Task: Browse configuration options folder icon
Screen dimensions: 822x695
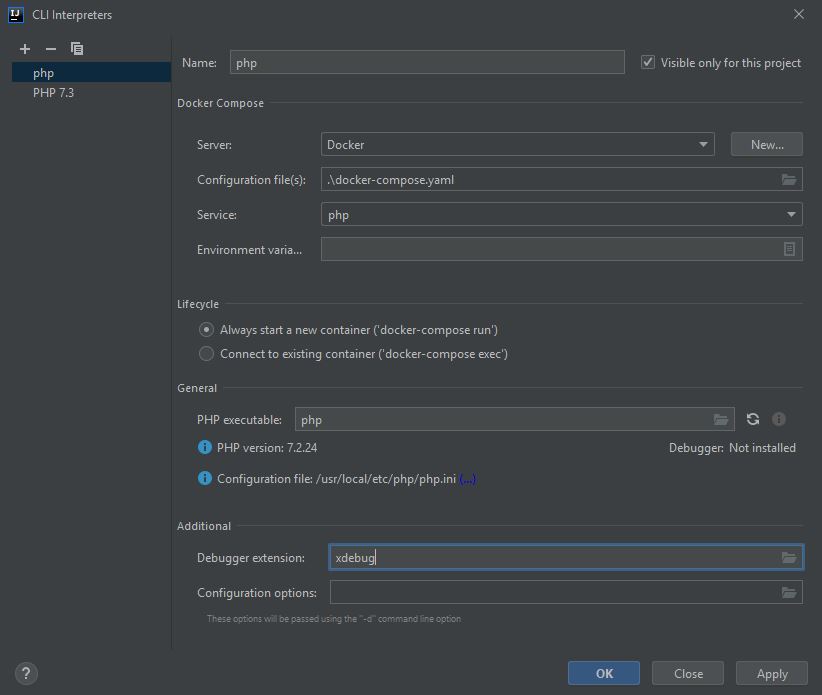Action: coord(789,592)
